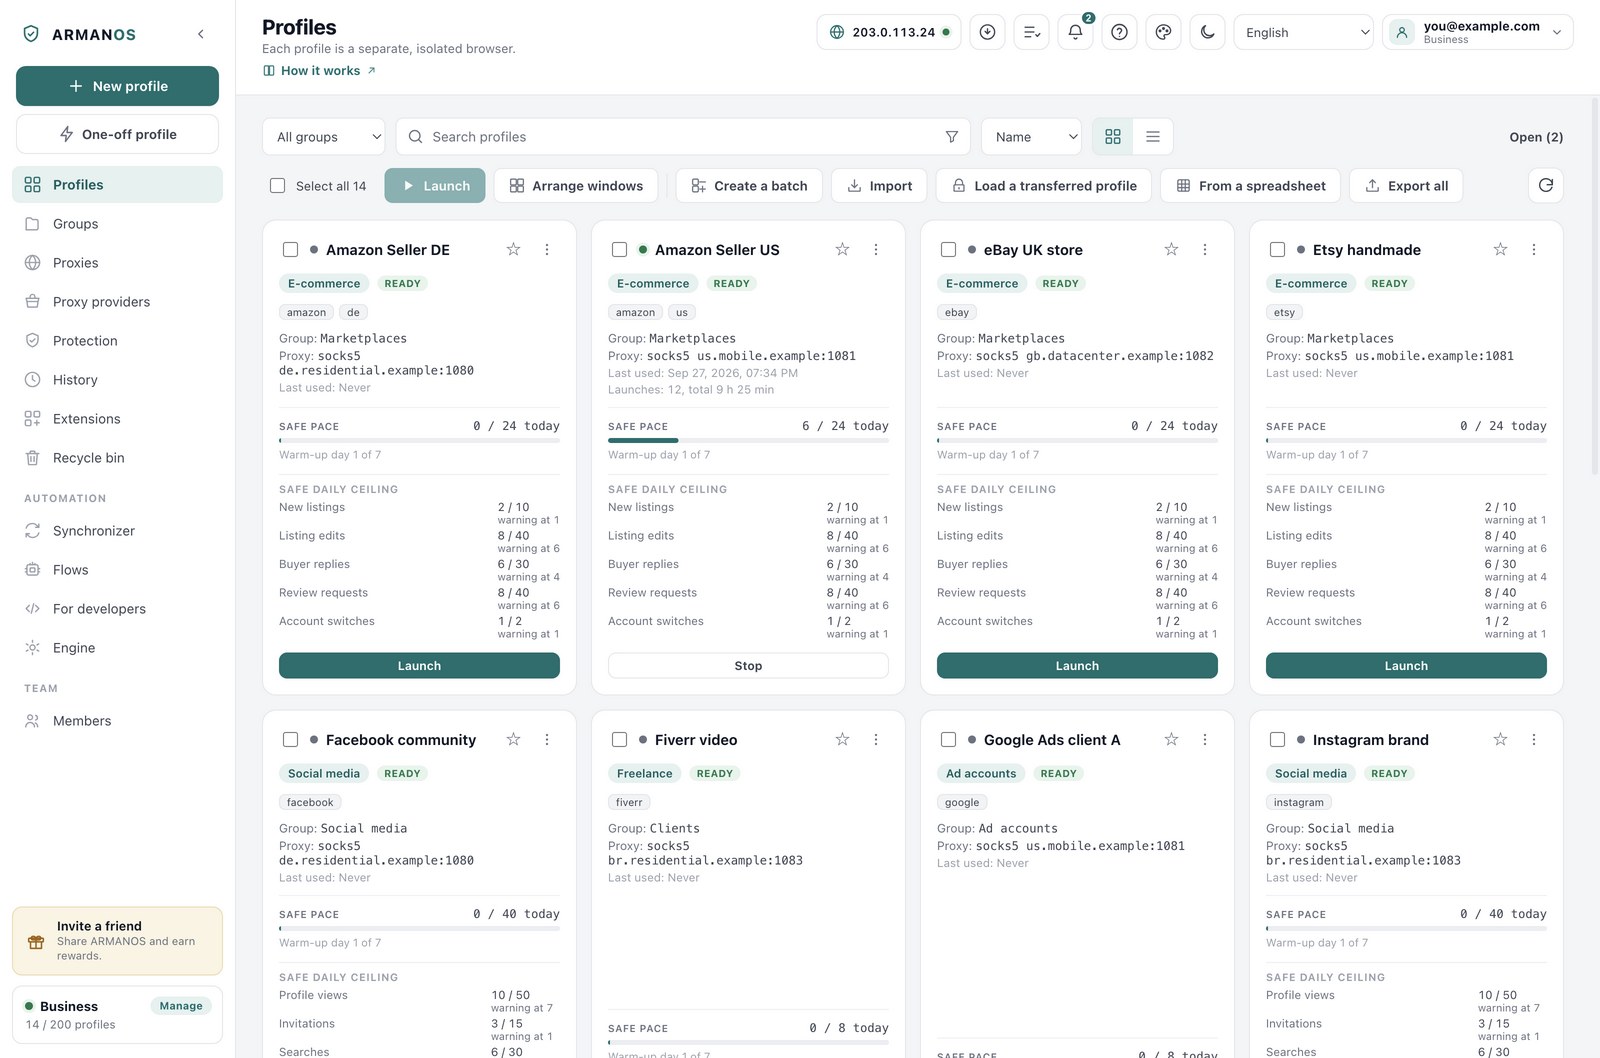Switch to grid view layout

(1113, 137)
